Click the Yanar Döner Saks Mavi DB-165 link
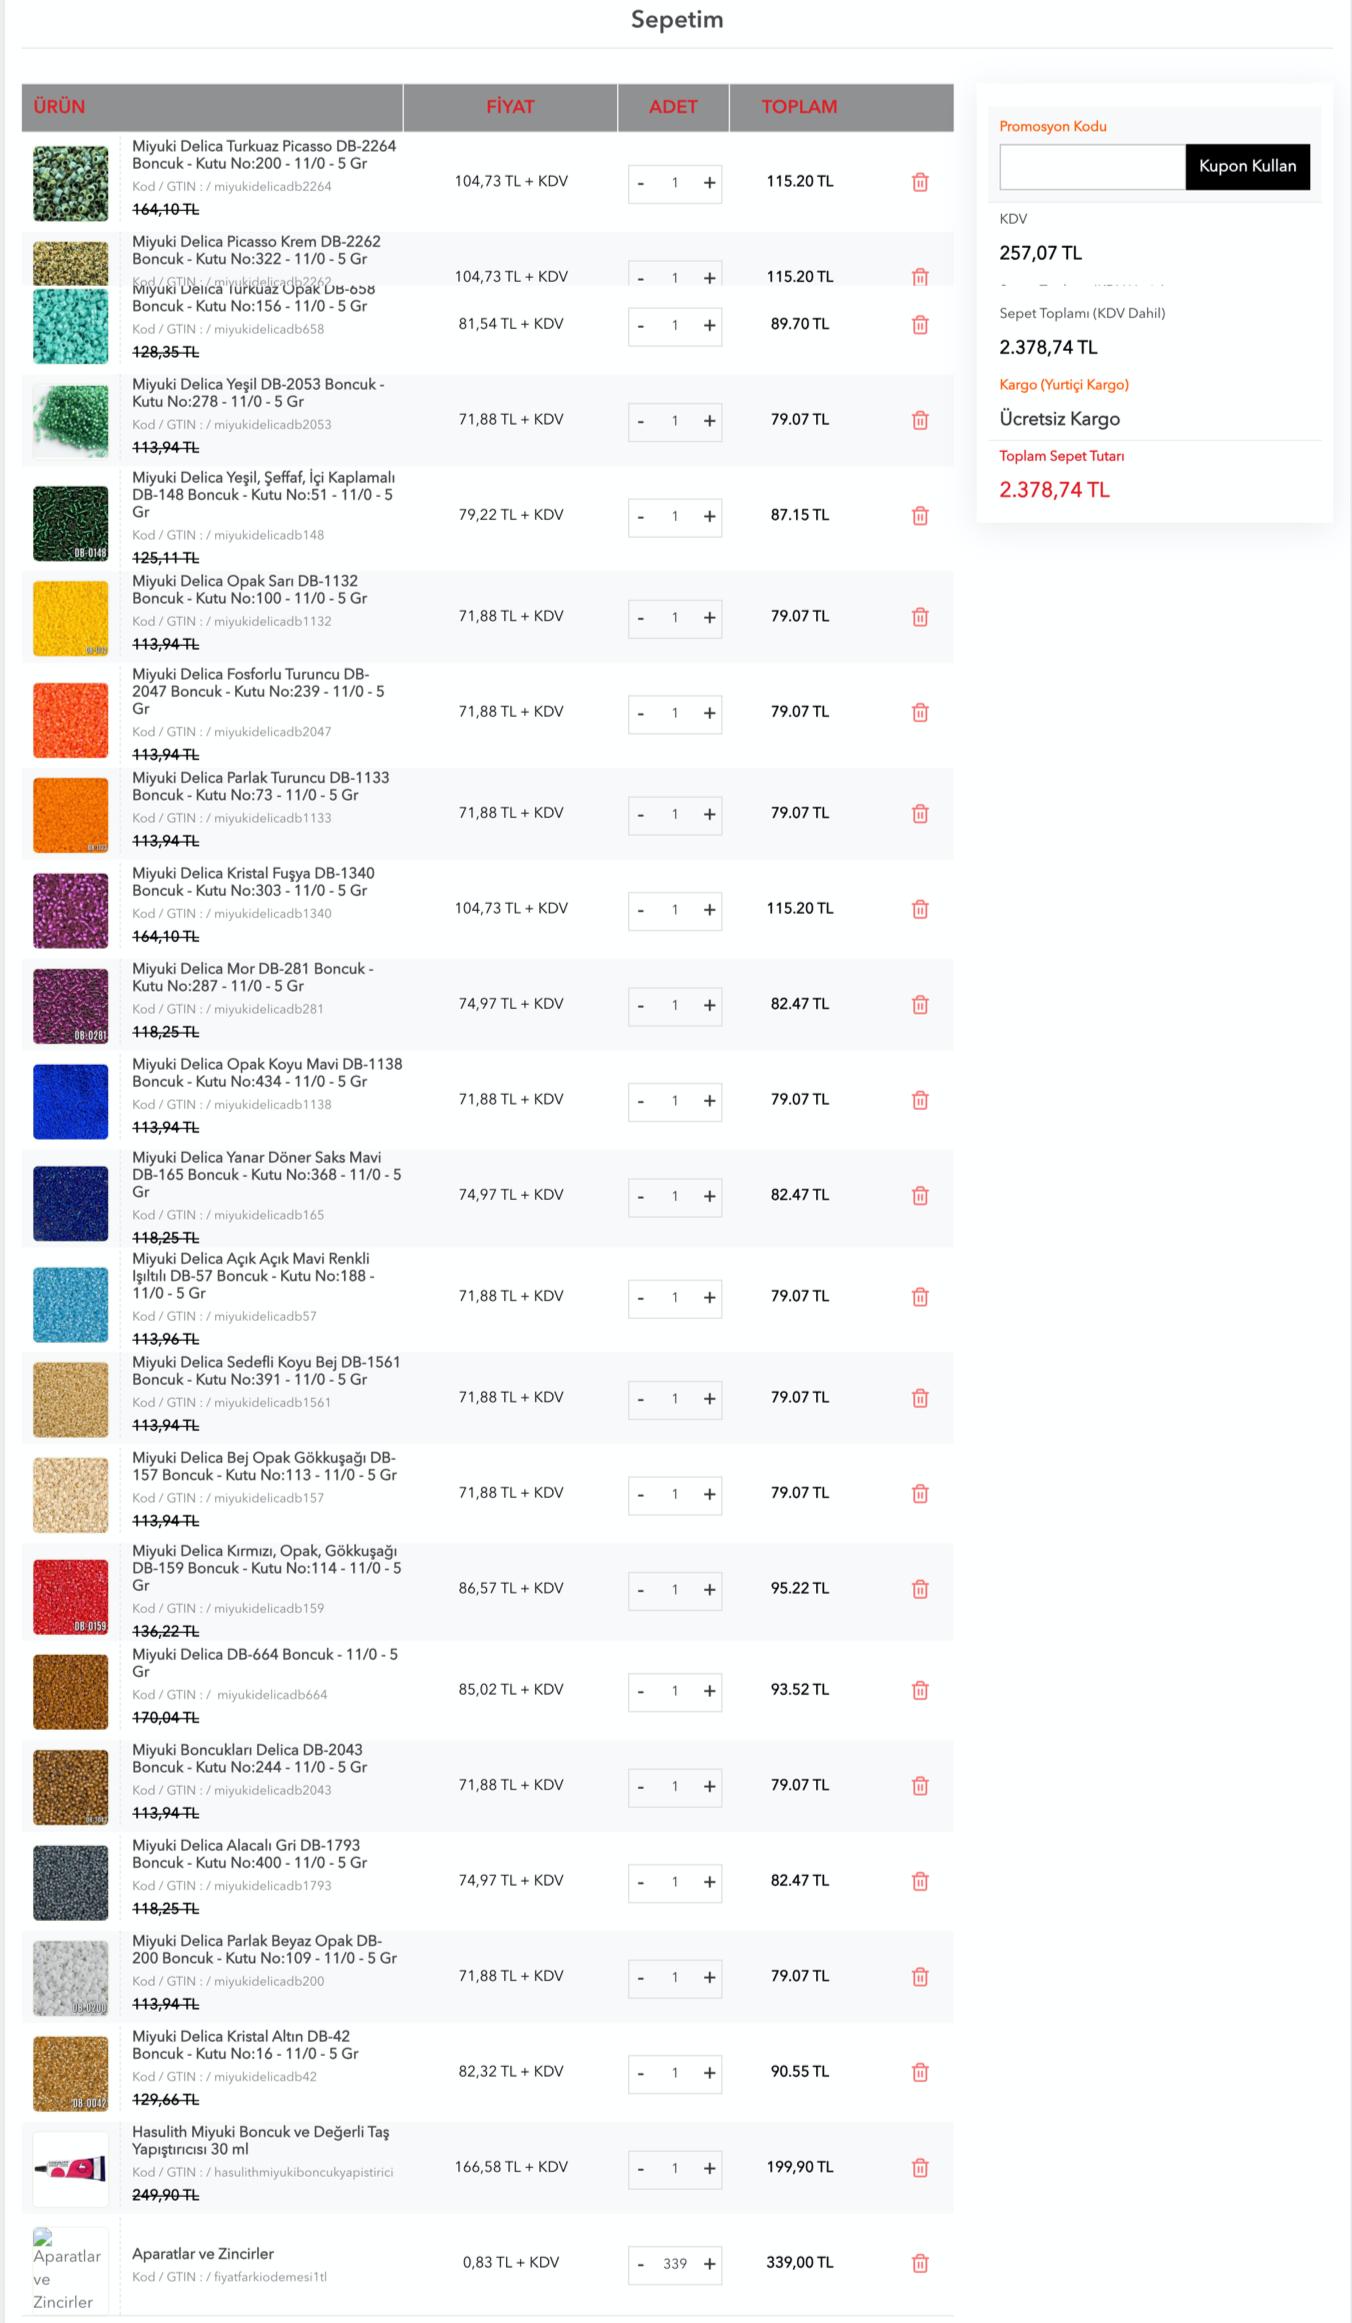 pyautogui.click(x=266, y=1174)
